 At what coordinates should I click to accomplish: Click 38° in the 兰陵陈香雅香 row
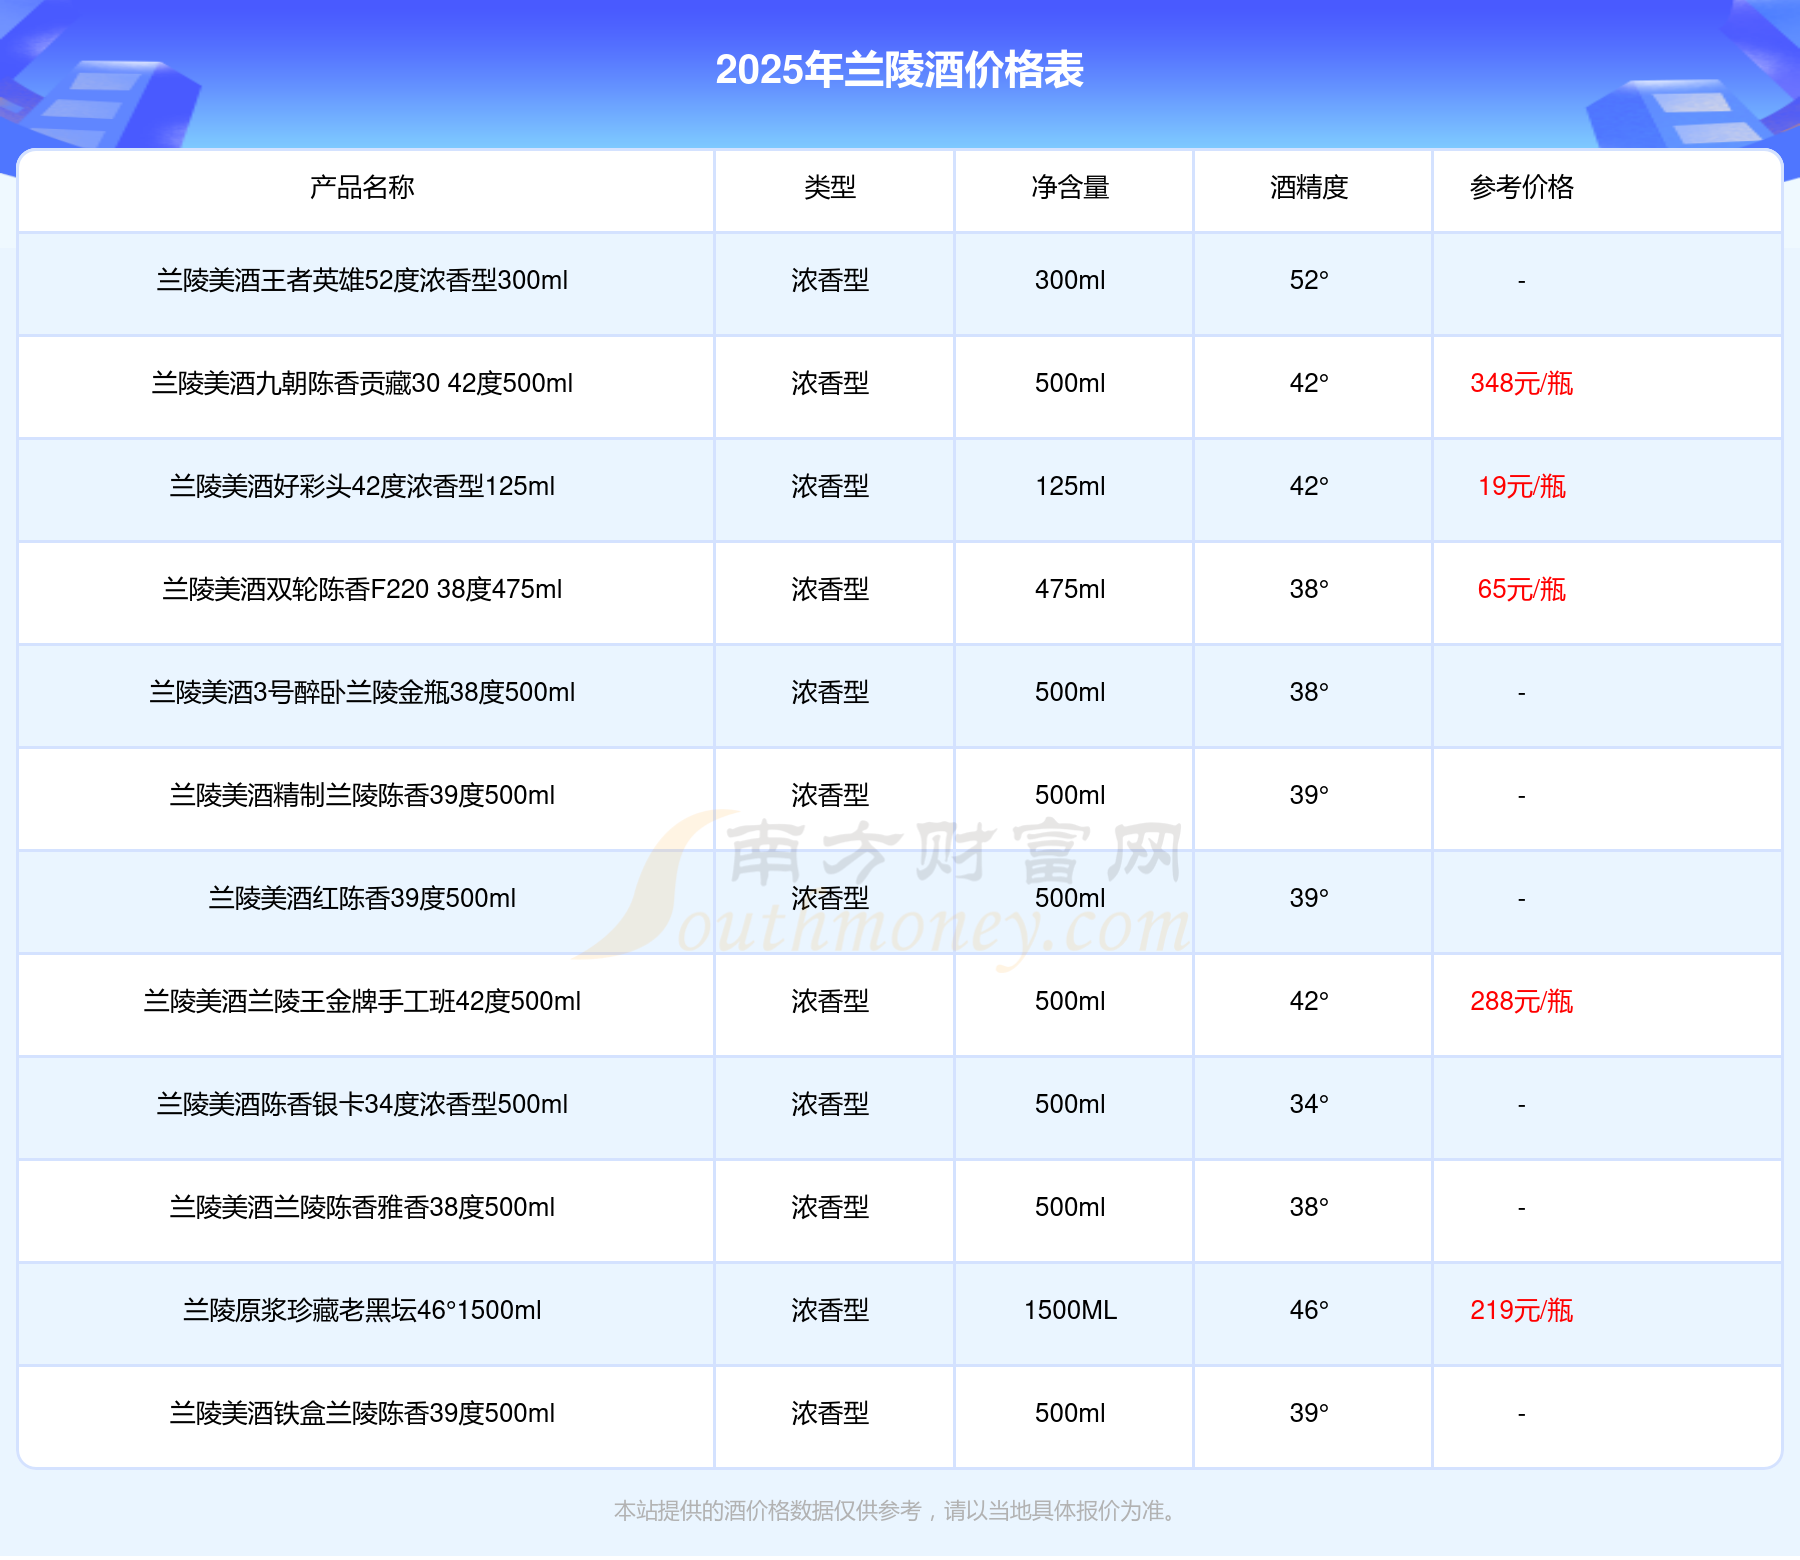[x=1309, y=1207]
